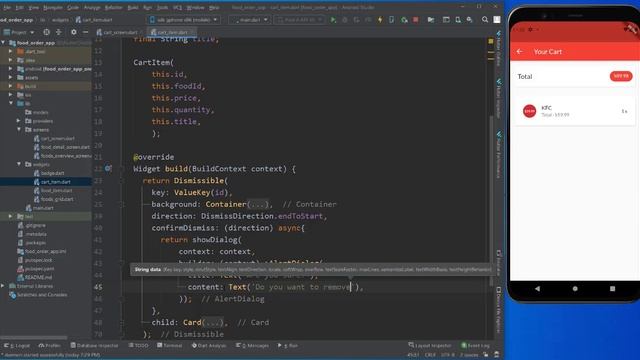This screenshot has width=640, height=360.
Task: Open the Terminal tool window tab
Action: coord(170,345)
